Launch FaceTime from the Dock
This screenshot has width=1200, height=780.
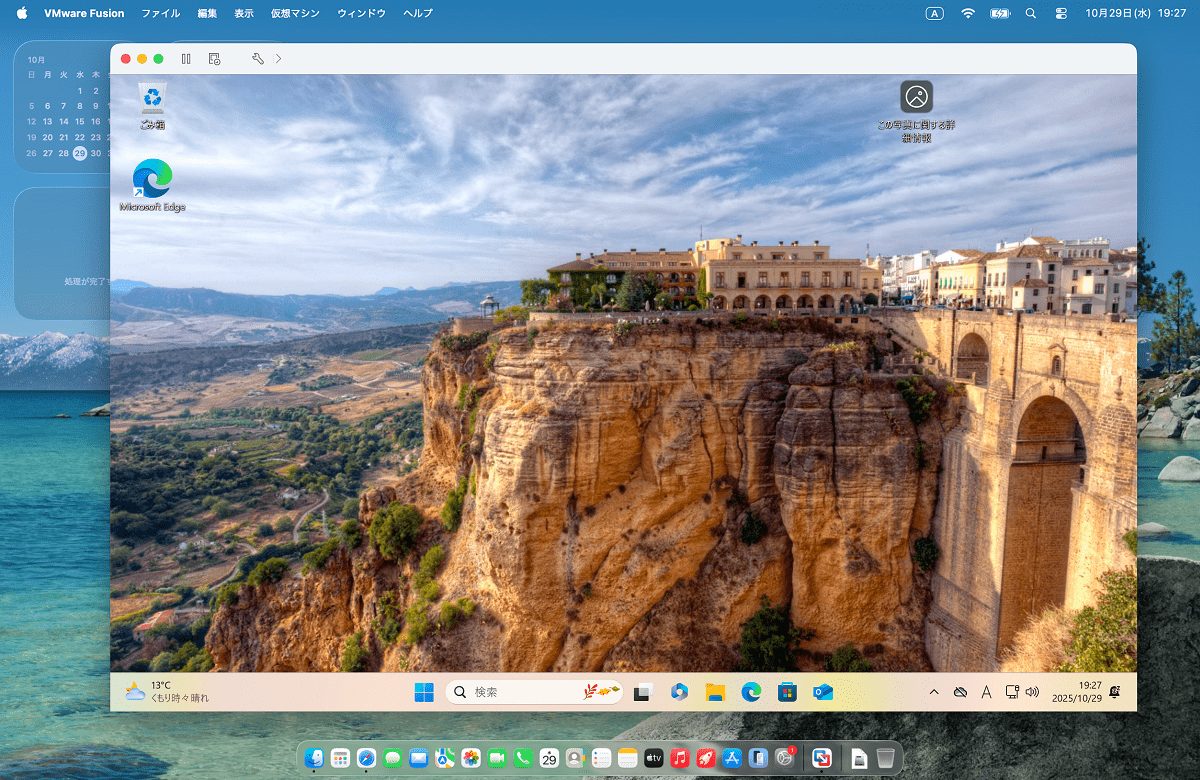pos(496,758)
